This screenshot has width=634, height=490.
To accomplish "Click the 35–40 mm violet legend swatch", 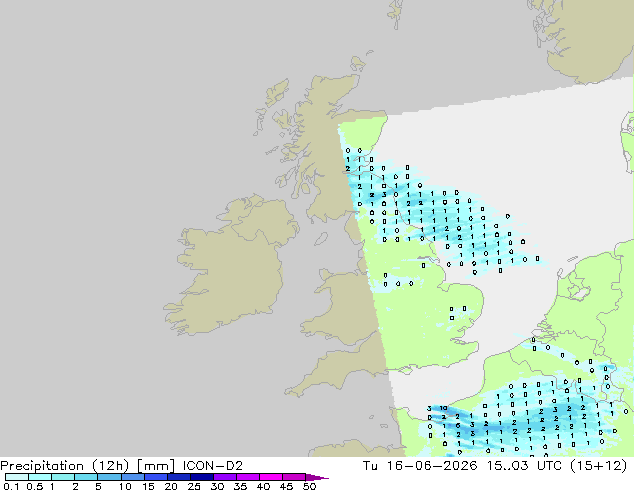I will coord(248,477).
